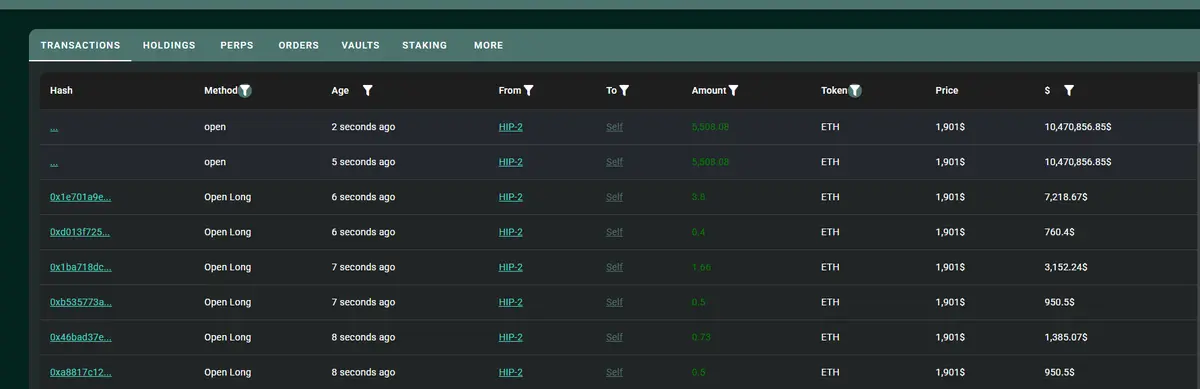Click the 0.73 amount cell
The width and height of the screenshot is (1200, 389).
pos(701,337)
